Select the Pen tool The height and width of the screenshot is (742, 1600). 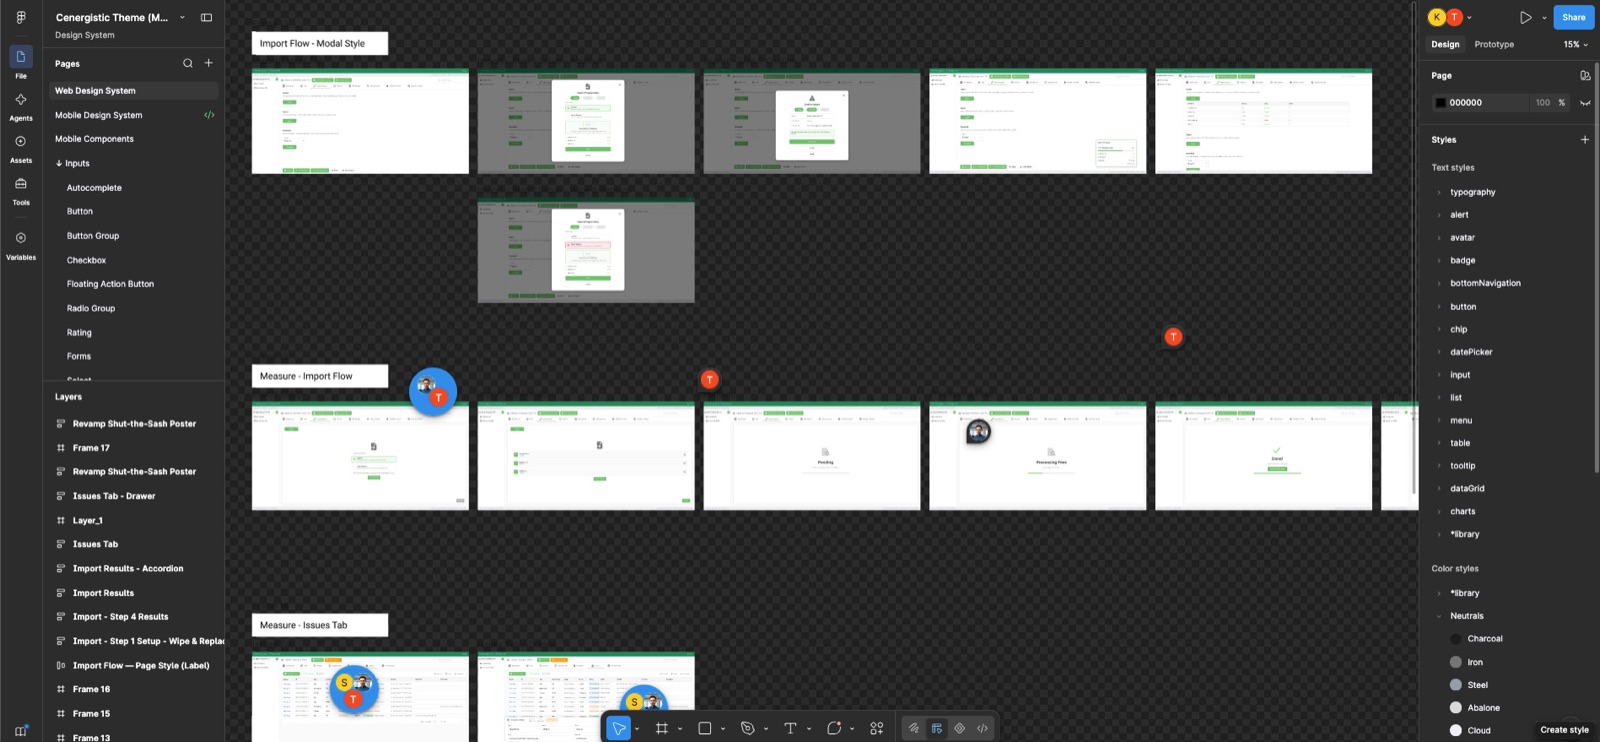(x=747, y=728)
